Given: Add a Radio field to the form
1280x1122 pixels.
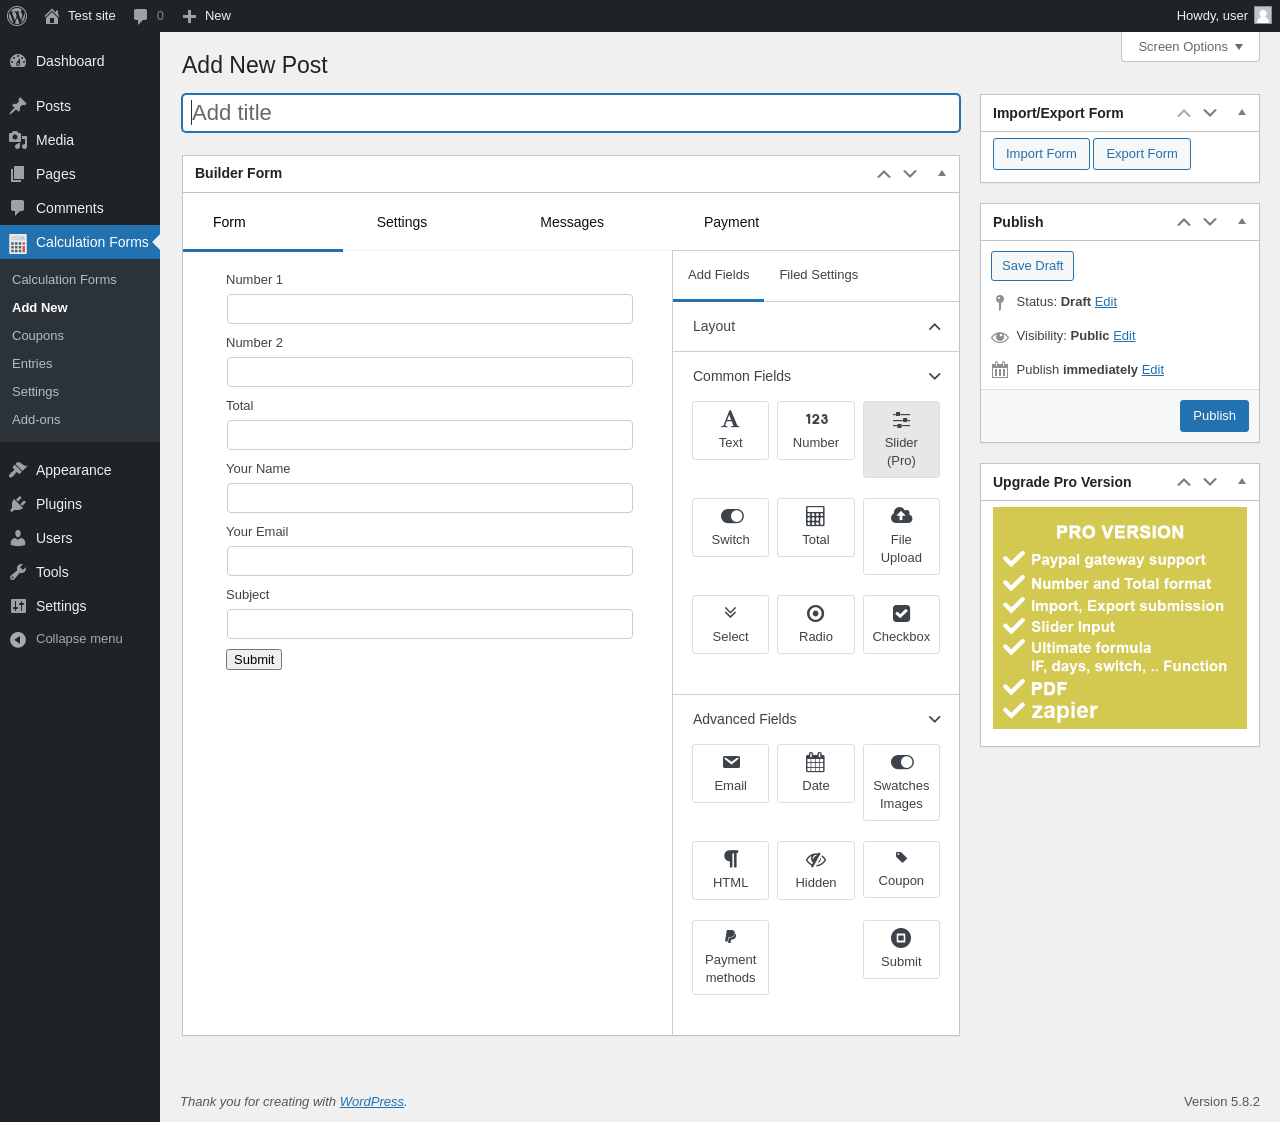Looking at the screenshot, I should (x=816, y=624).
